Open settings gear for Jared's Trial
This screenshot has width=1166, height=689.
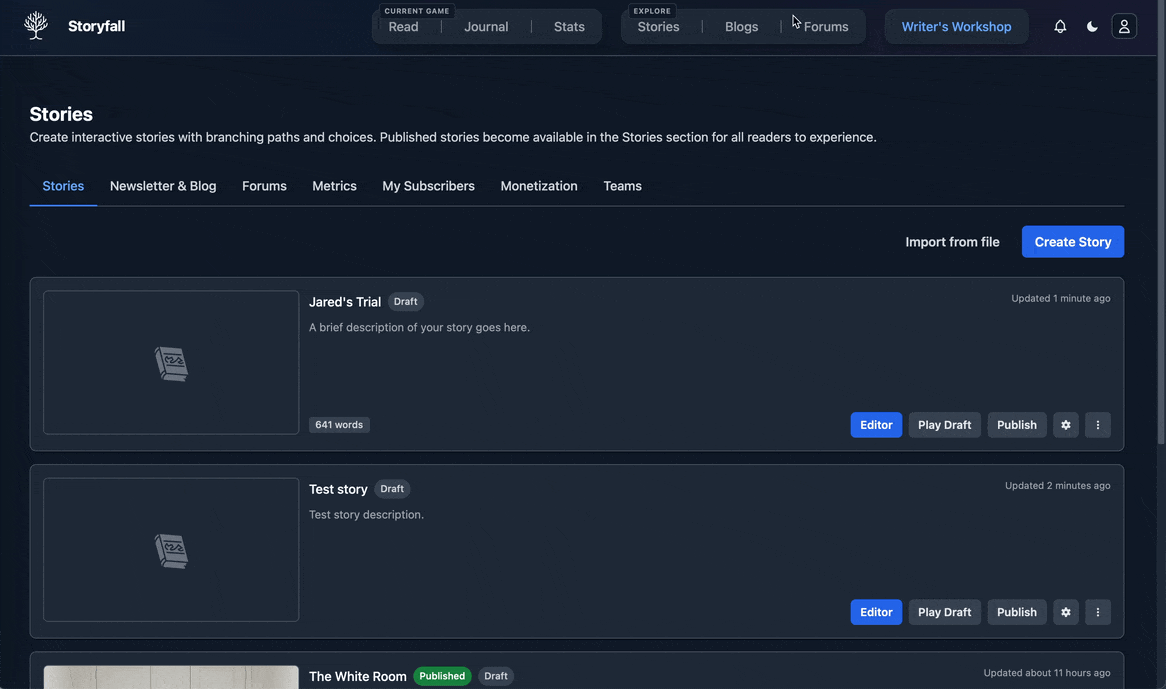click(x=1066, y=425)
